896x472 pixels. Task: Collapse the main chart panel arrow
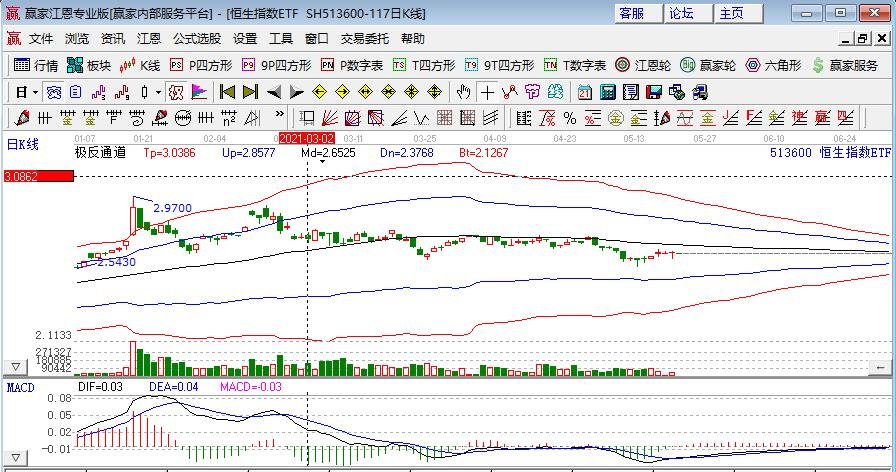tap(15, 367)
